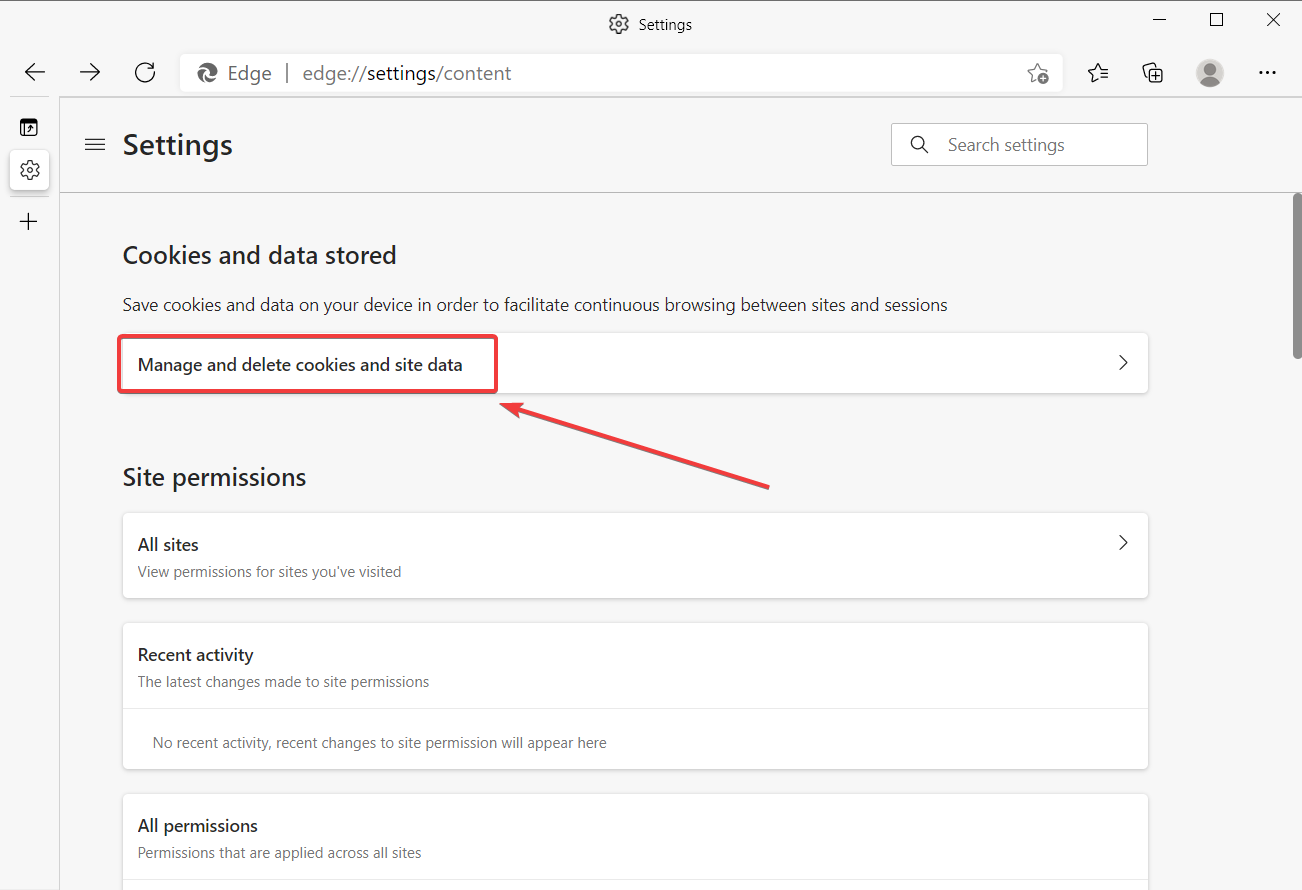Open Manage and delete cookies and site data
1302x890 pixels.
pos(300,364)
